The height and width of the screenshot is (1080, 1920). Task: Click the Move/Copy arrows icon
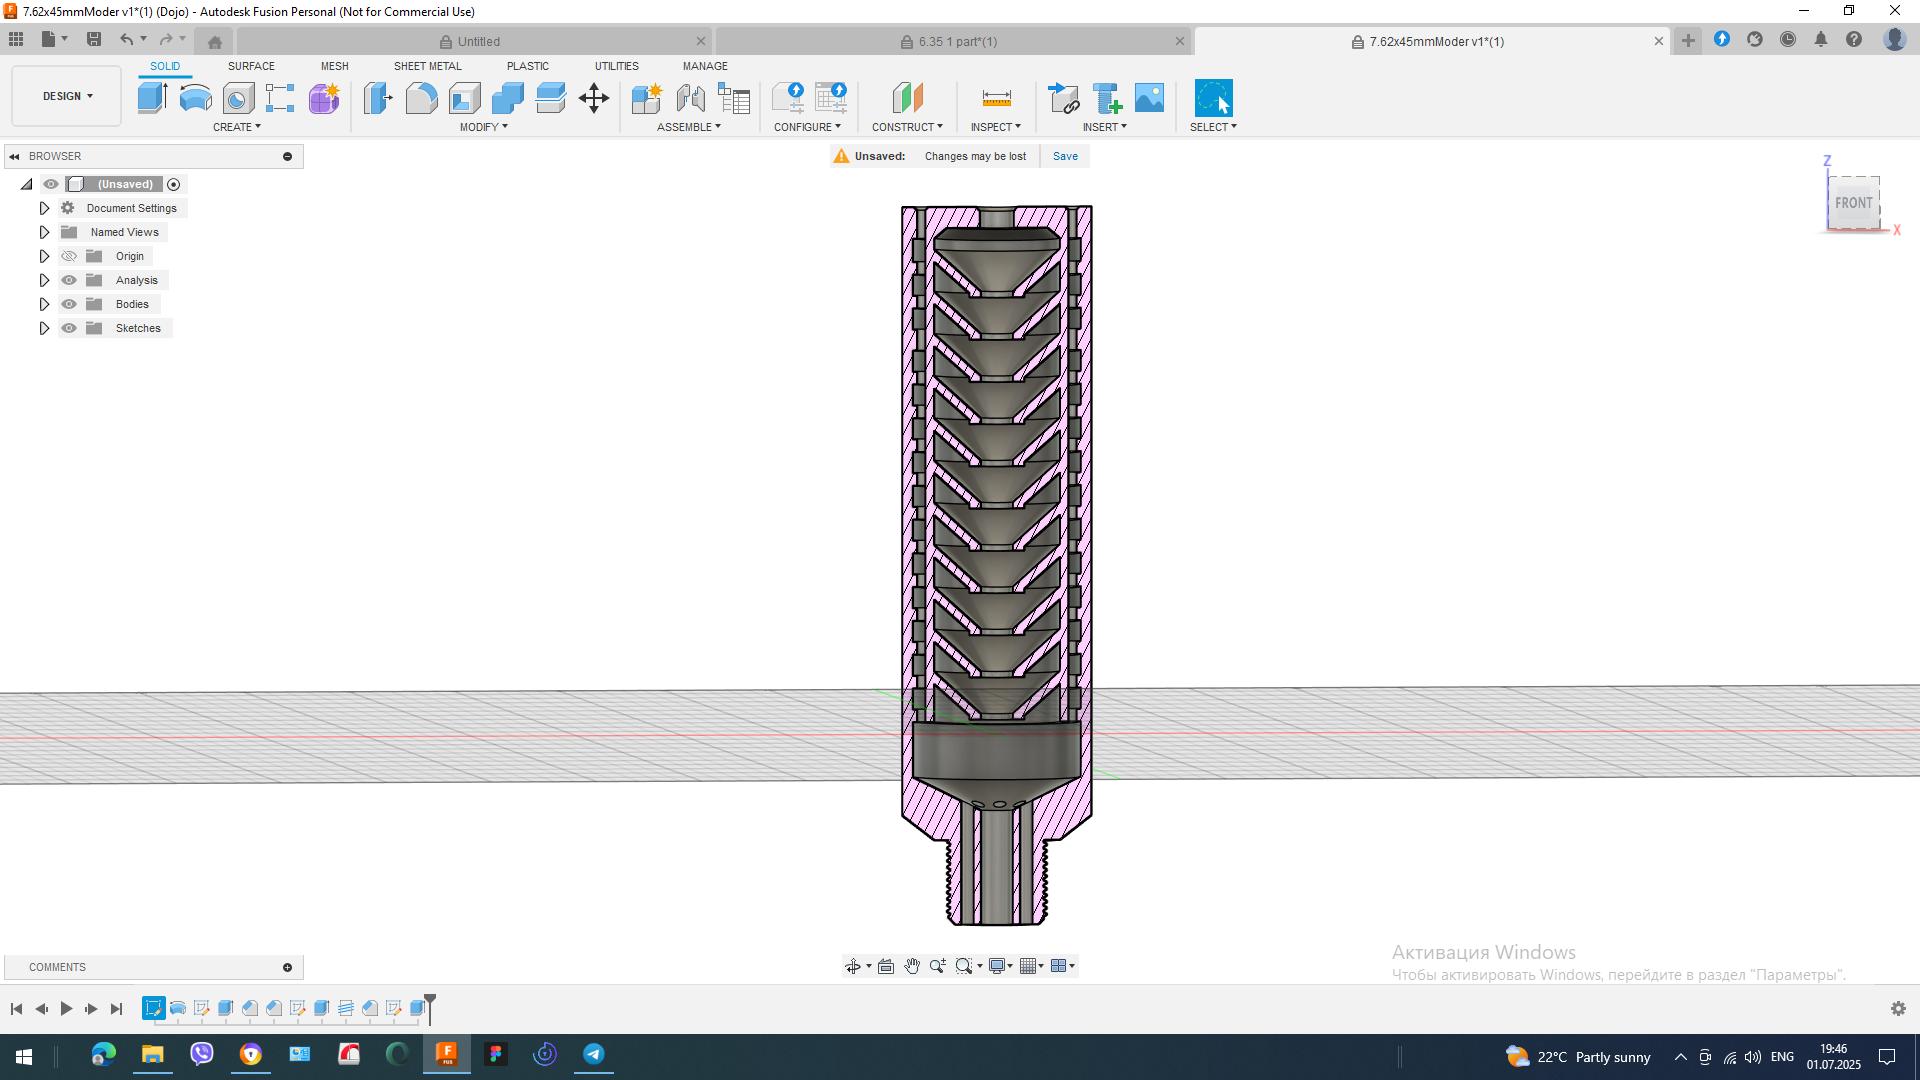coord(593,98)
